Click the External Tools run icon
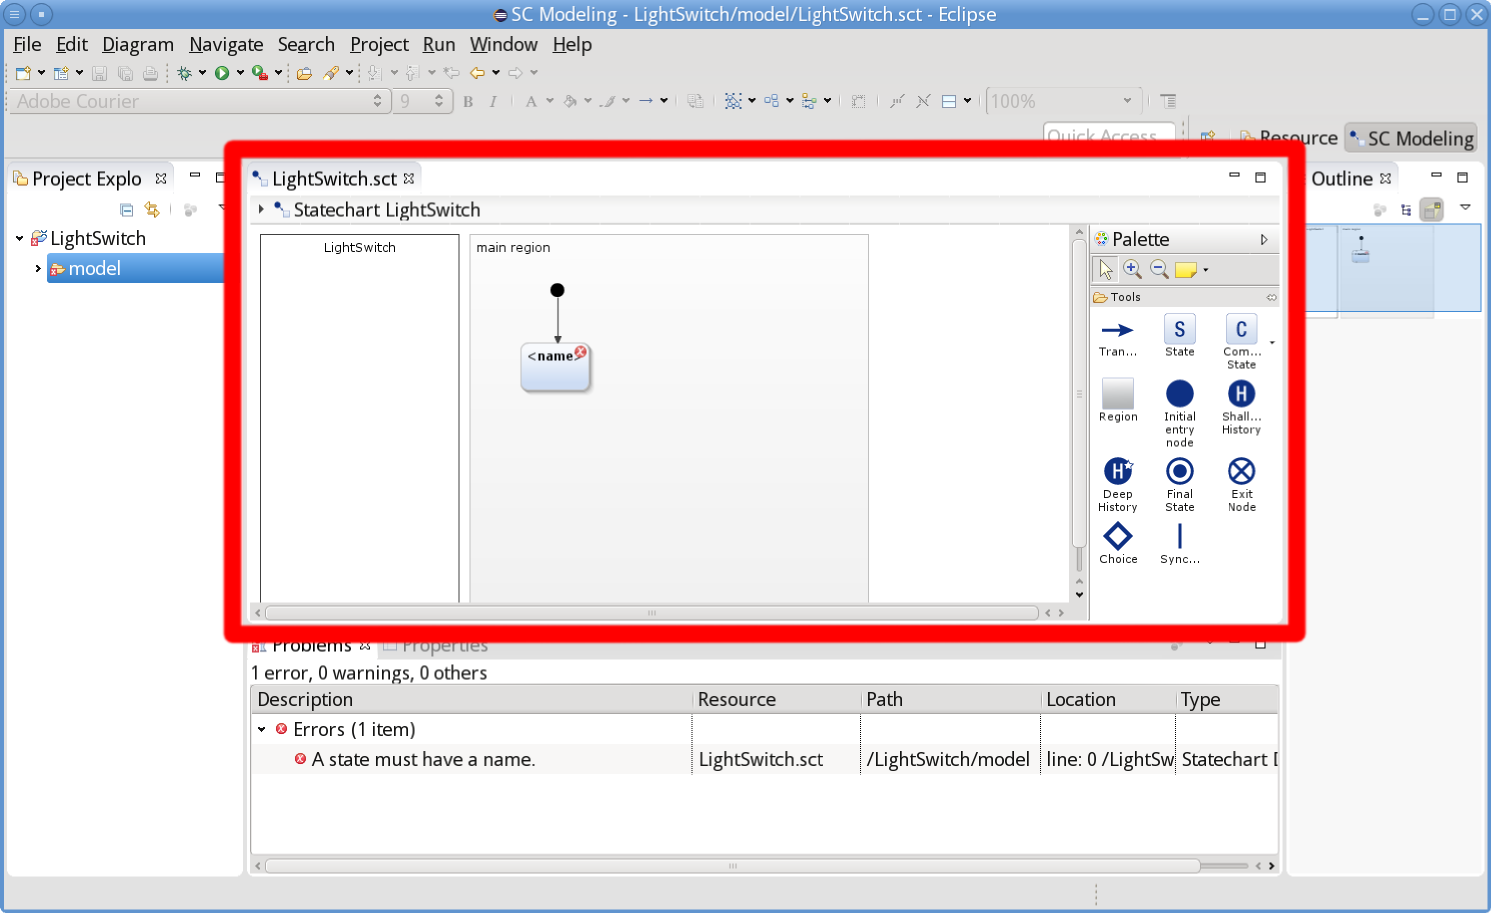 coord(259,73)
